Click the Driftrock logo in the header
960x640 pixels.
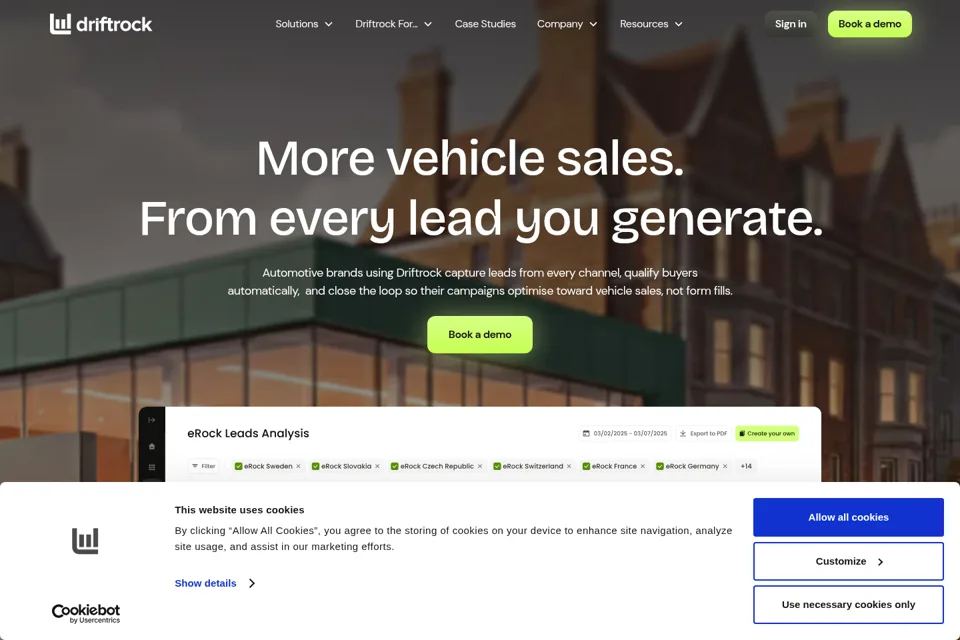[x=101, y=24]
